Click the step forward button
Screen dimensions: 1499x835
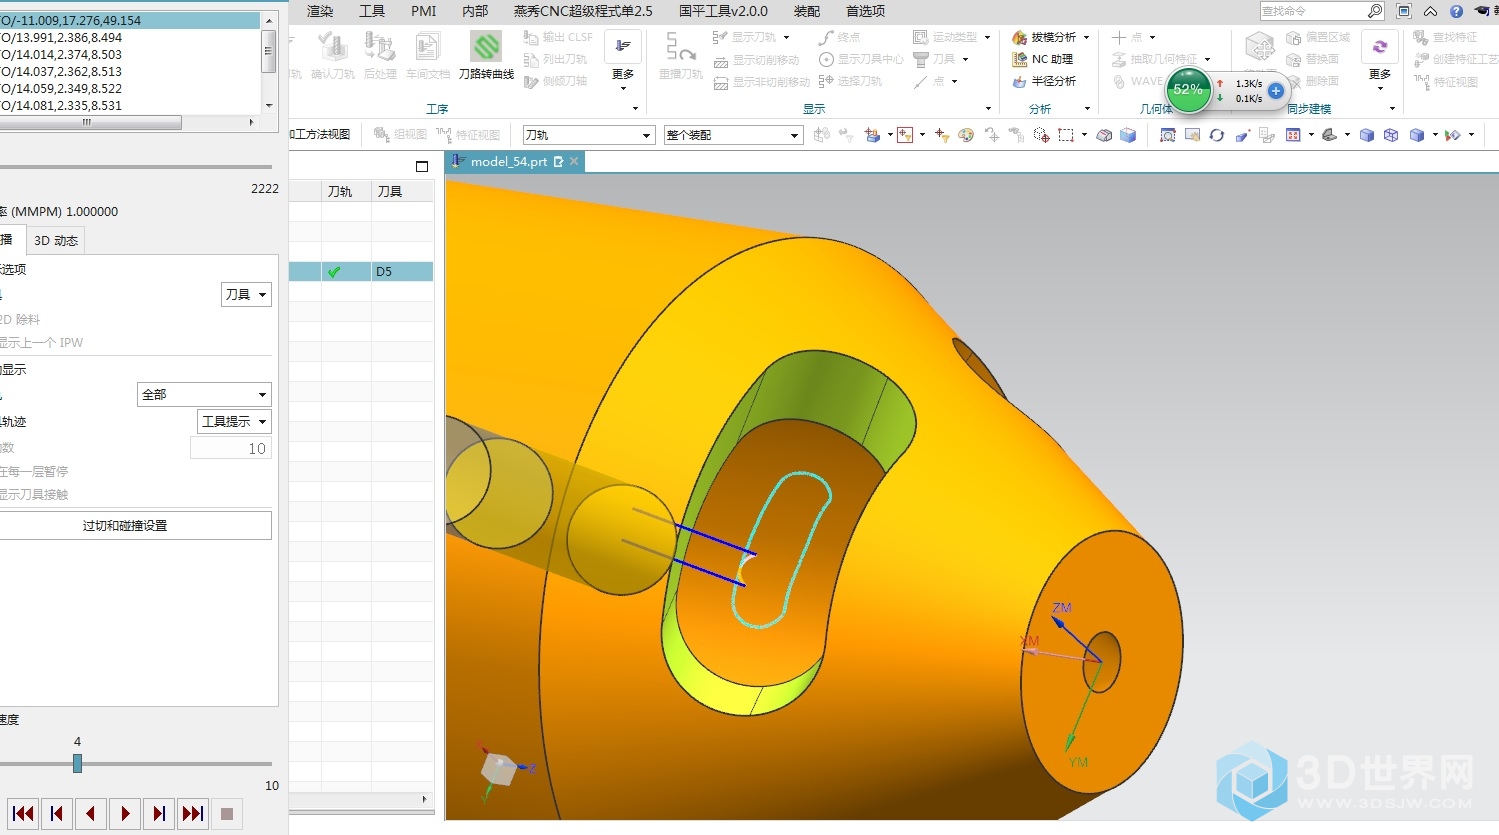tap(159, 814)
